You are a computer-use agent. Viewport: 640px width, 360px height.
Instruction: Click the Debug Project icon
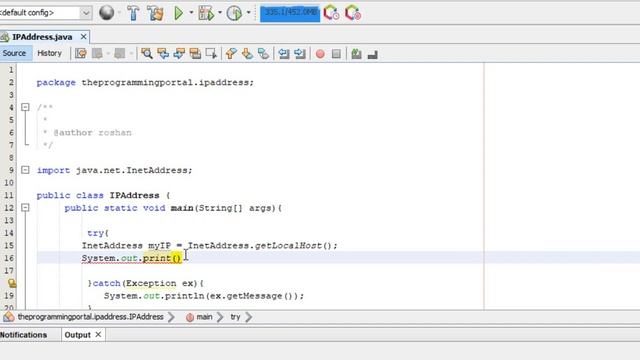point(206,13)
